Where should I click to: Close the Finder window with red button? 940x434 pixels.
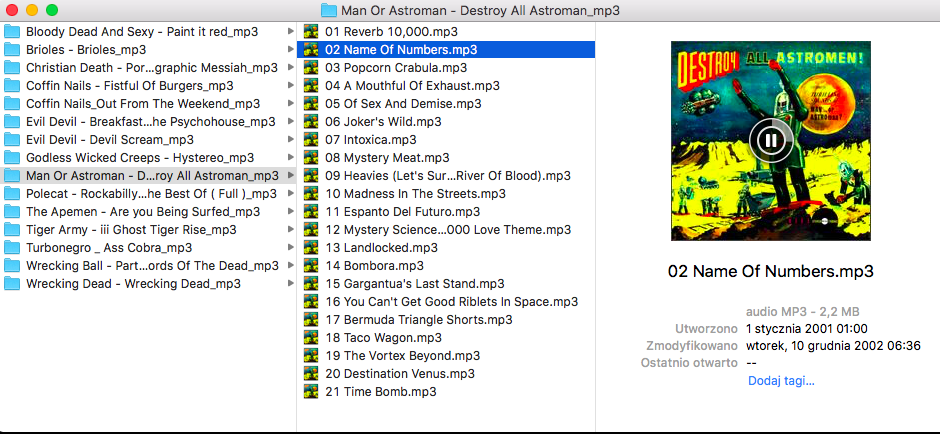click(12, 10)
